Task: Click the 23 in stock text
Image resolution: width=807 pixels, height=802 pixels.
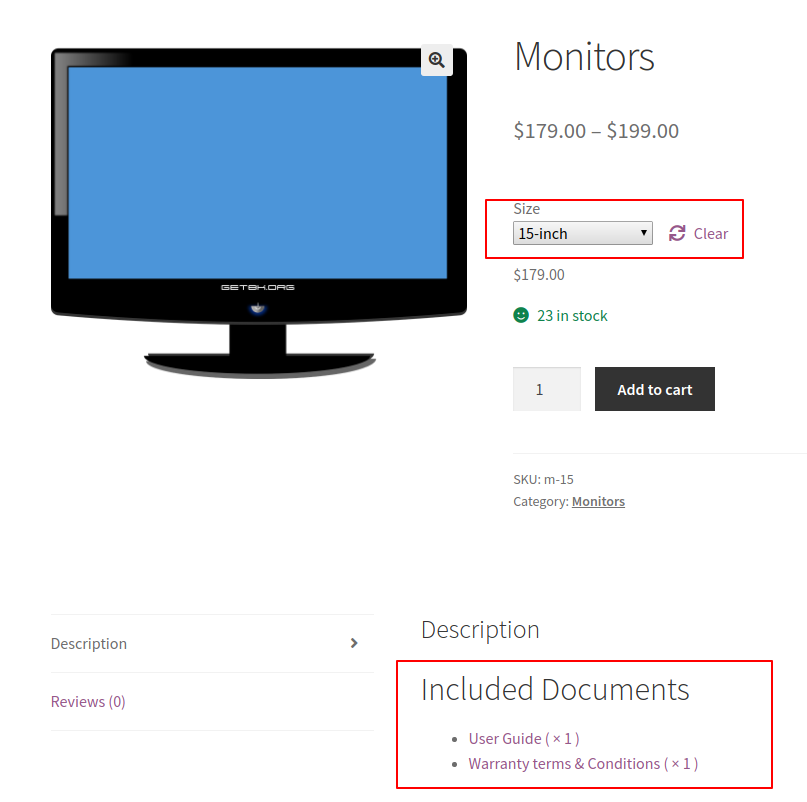Action: click(571, 315)
